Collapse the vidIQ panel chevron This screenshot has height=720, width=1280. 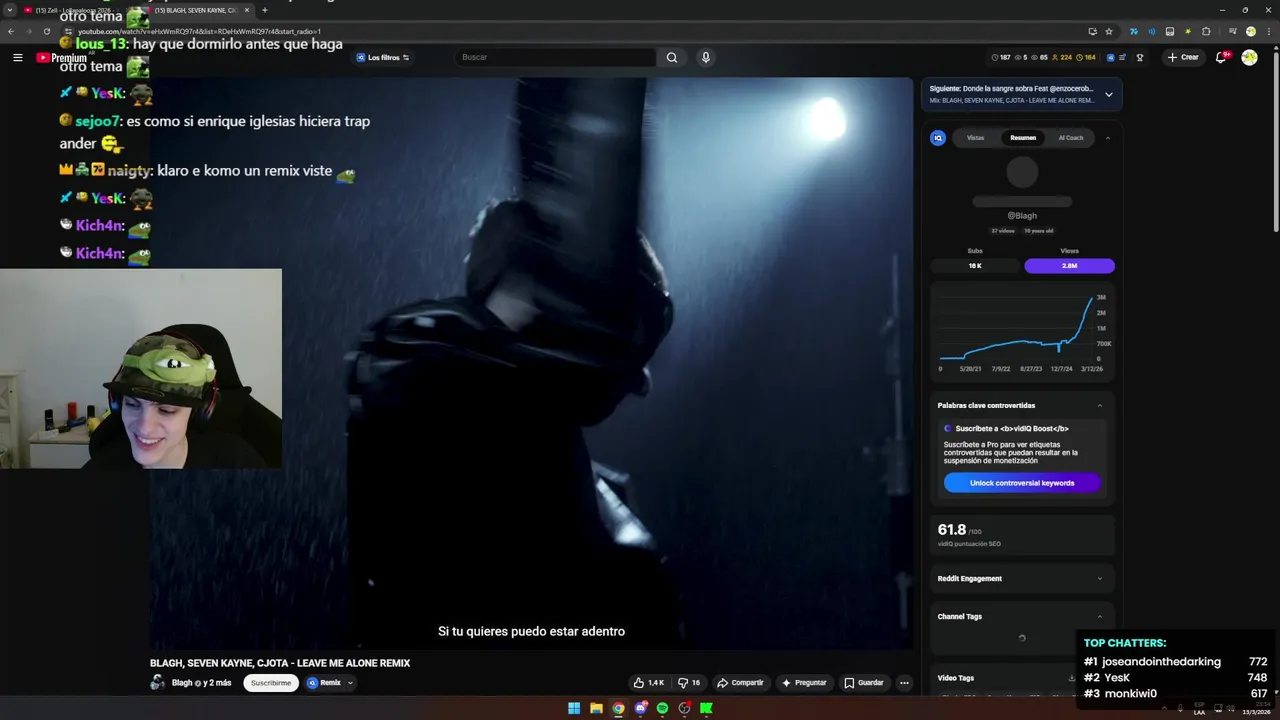(x=1107, y=138)
